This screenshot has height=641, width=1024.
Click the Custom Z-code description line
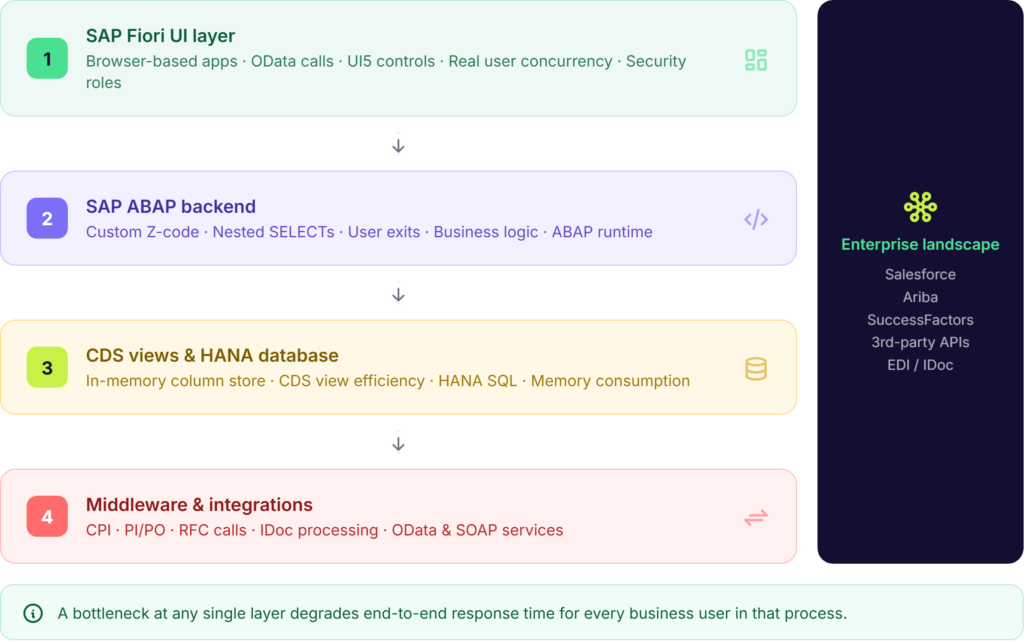pyautogui.click(x=369, y=232)
